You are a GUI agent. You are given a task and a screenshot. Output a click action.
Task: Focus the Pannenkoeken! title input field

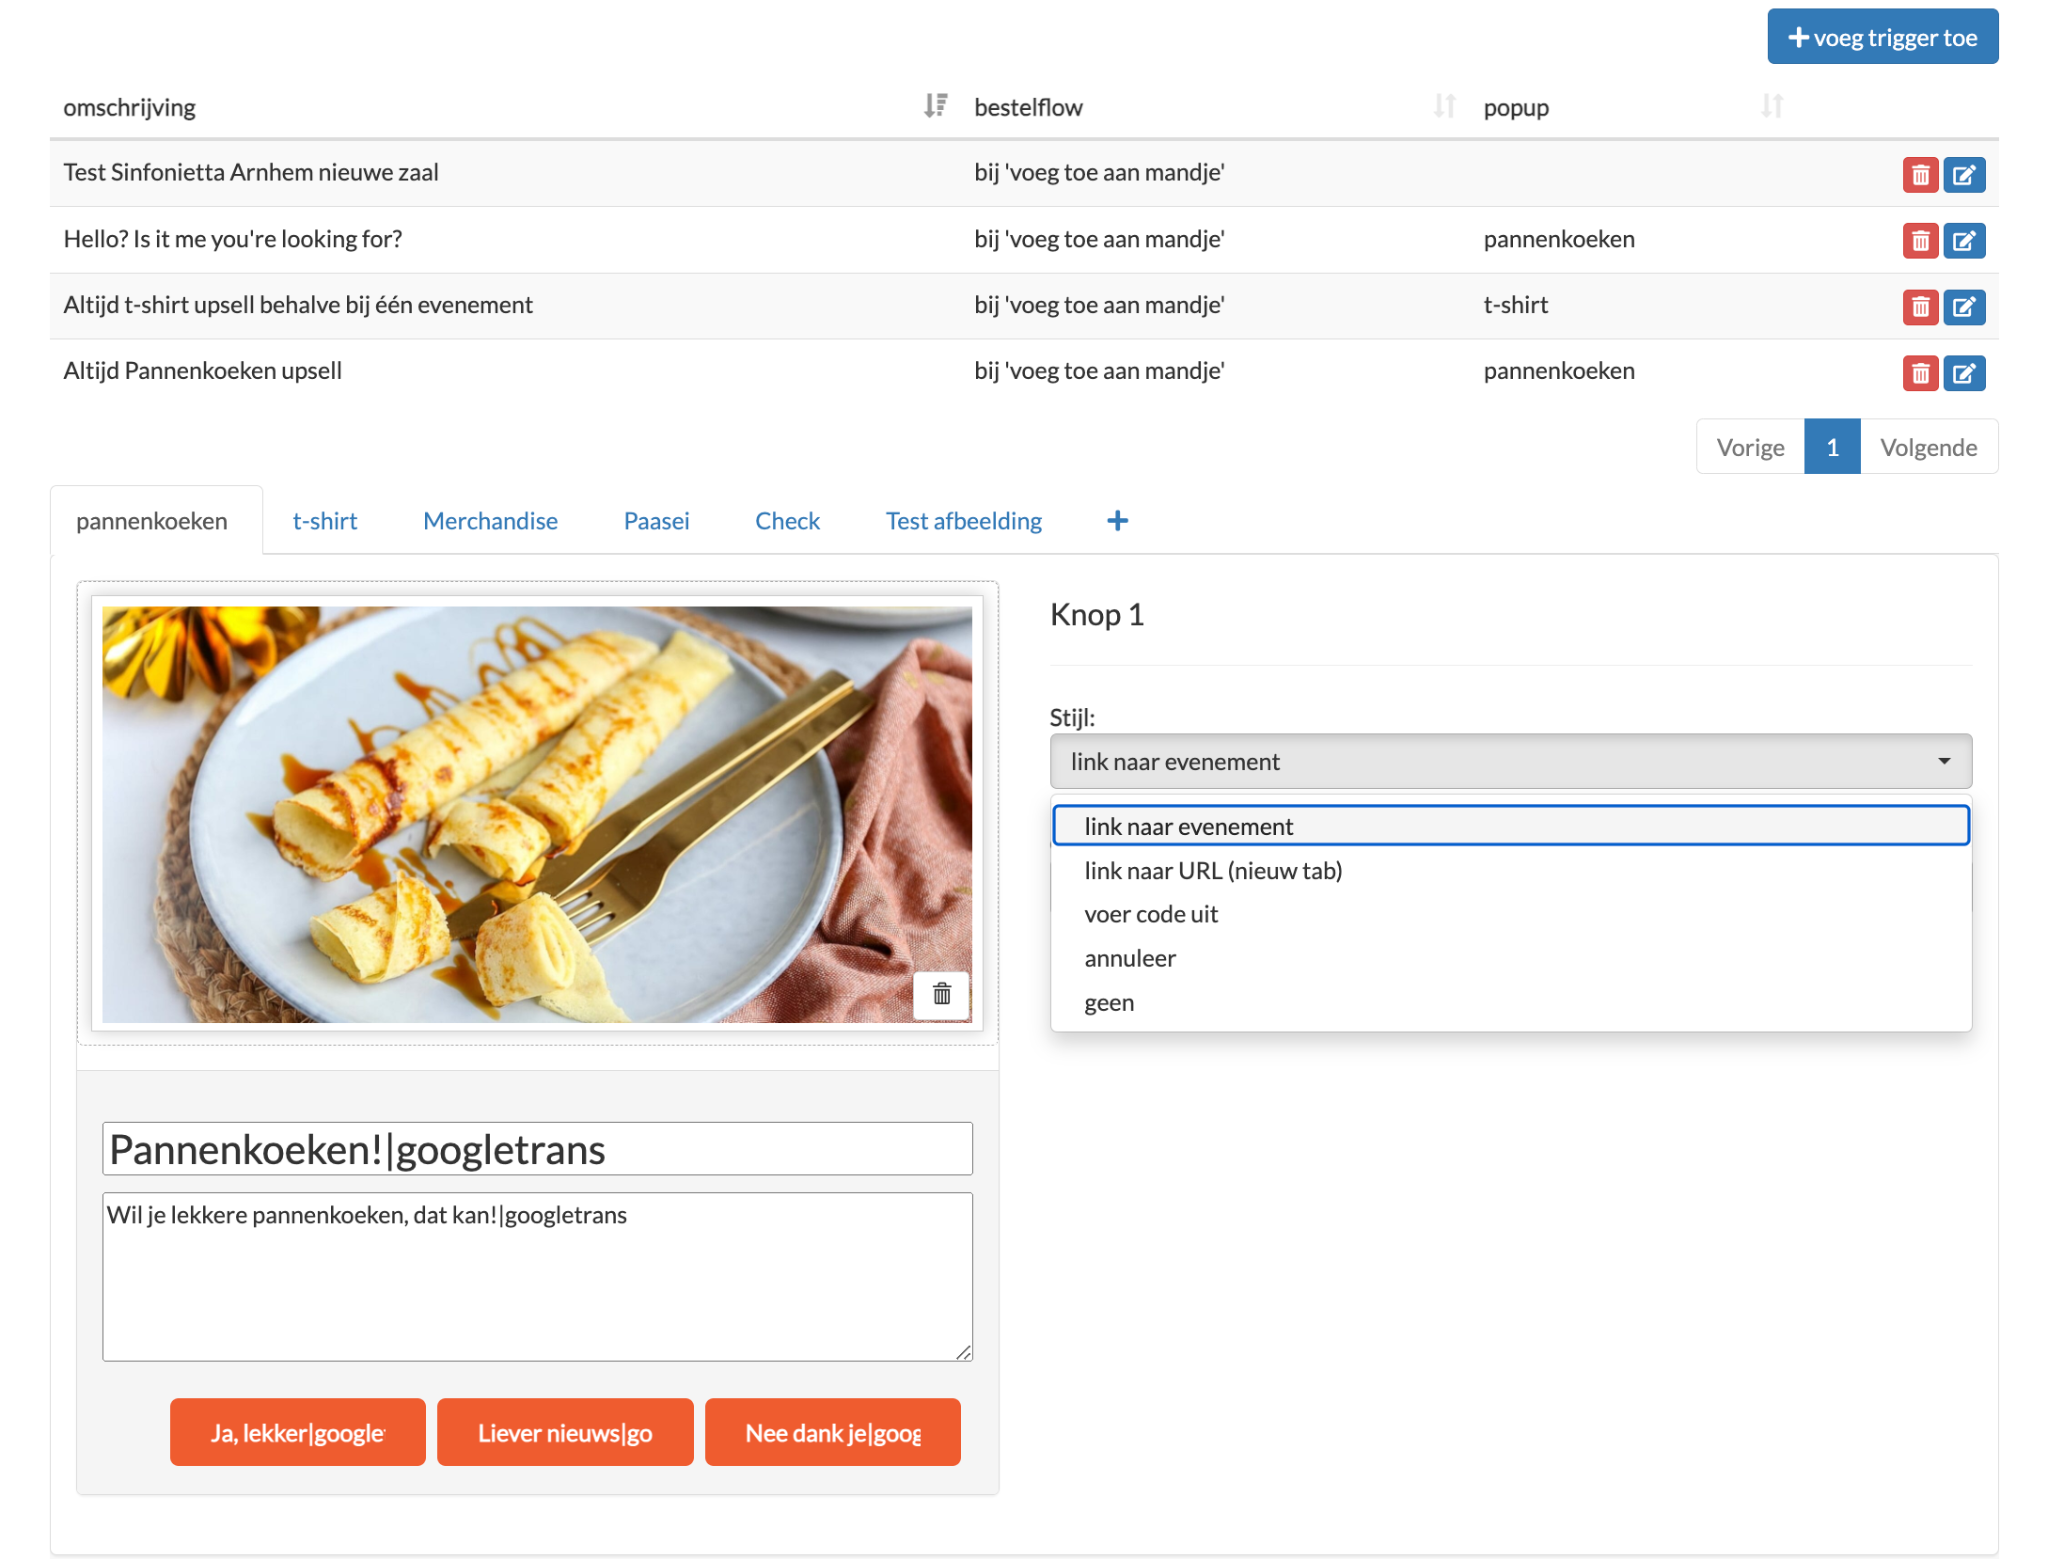pyautogui.click(x=537, y=1149)
